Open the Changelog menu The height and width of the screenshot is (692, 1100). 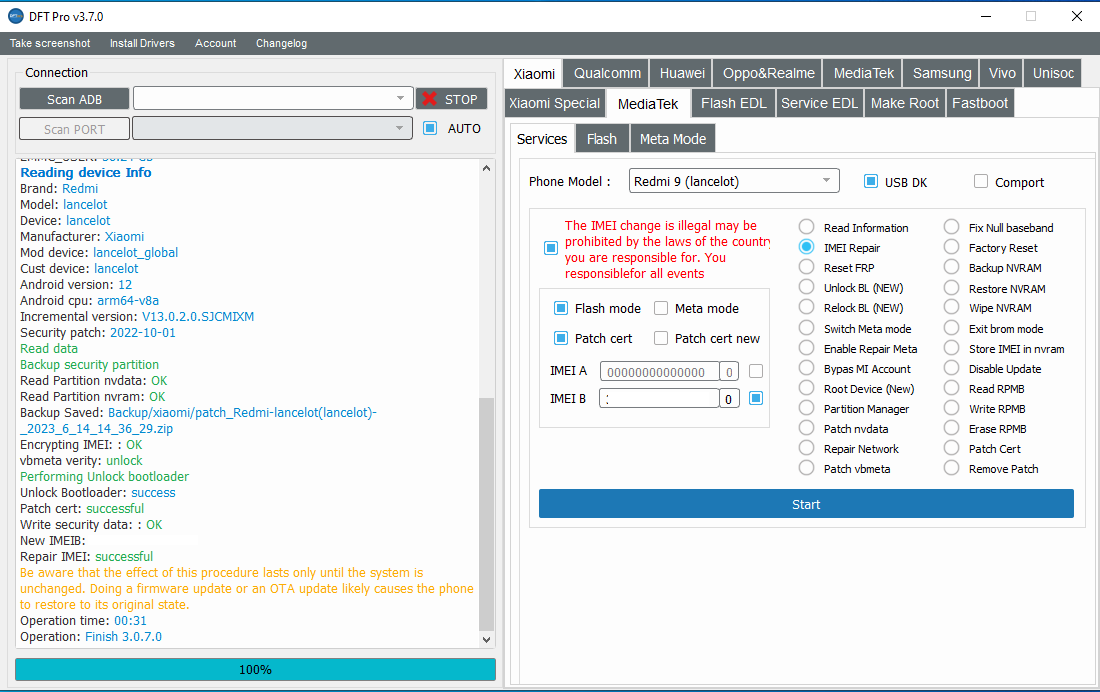point(281,44)
